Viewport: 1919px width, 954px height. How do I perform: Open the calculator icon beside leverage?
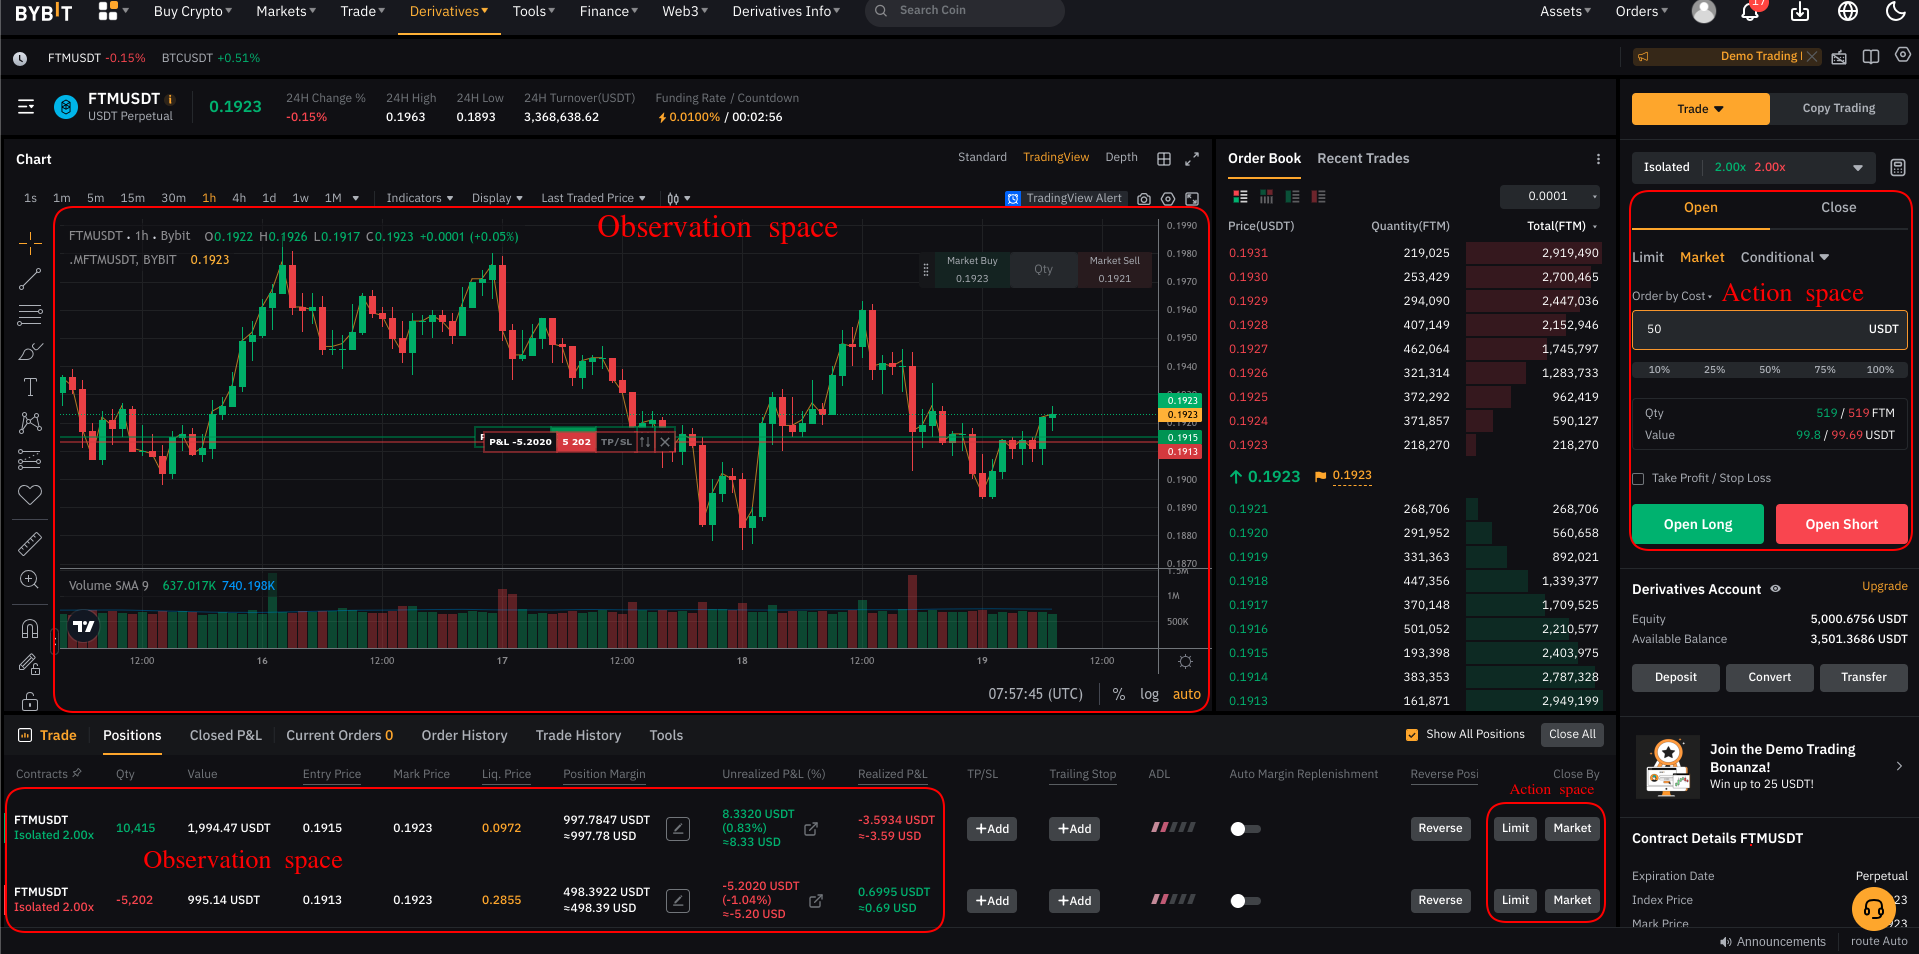(x=1898, y=167)
